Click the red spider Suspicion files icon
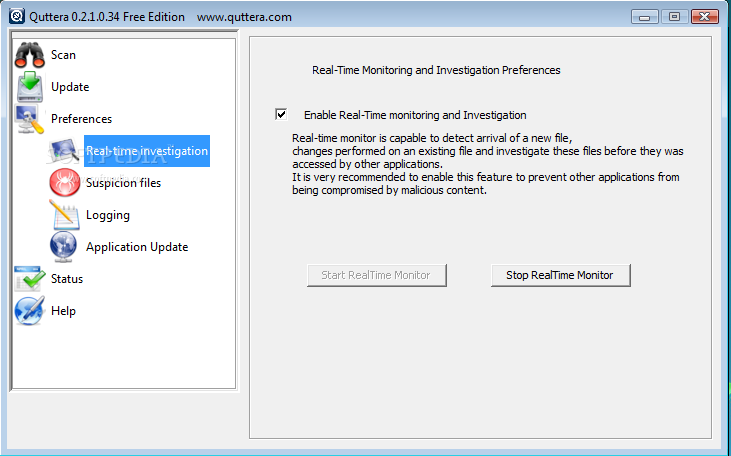 (x=64, y=183)
